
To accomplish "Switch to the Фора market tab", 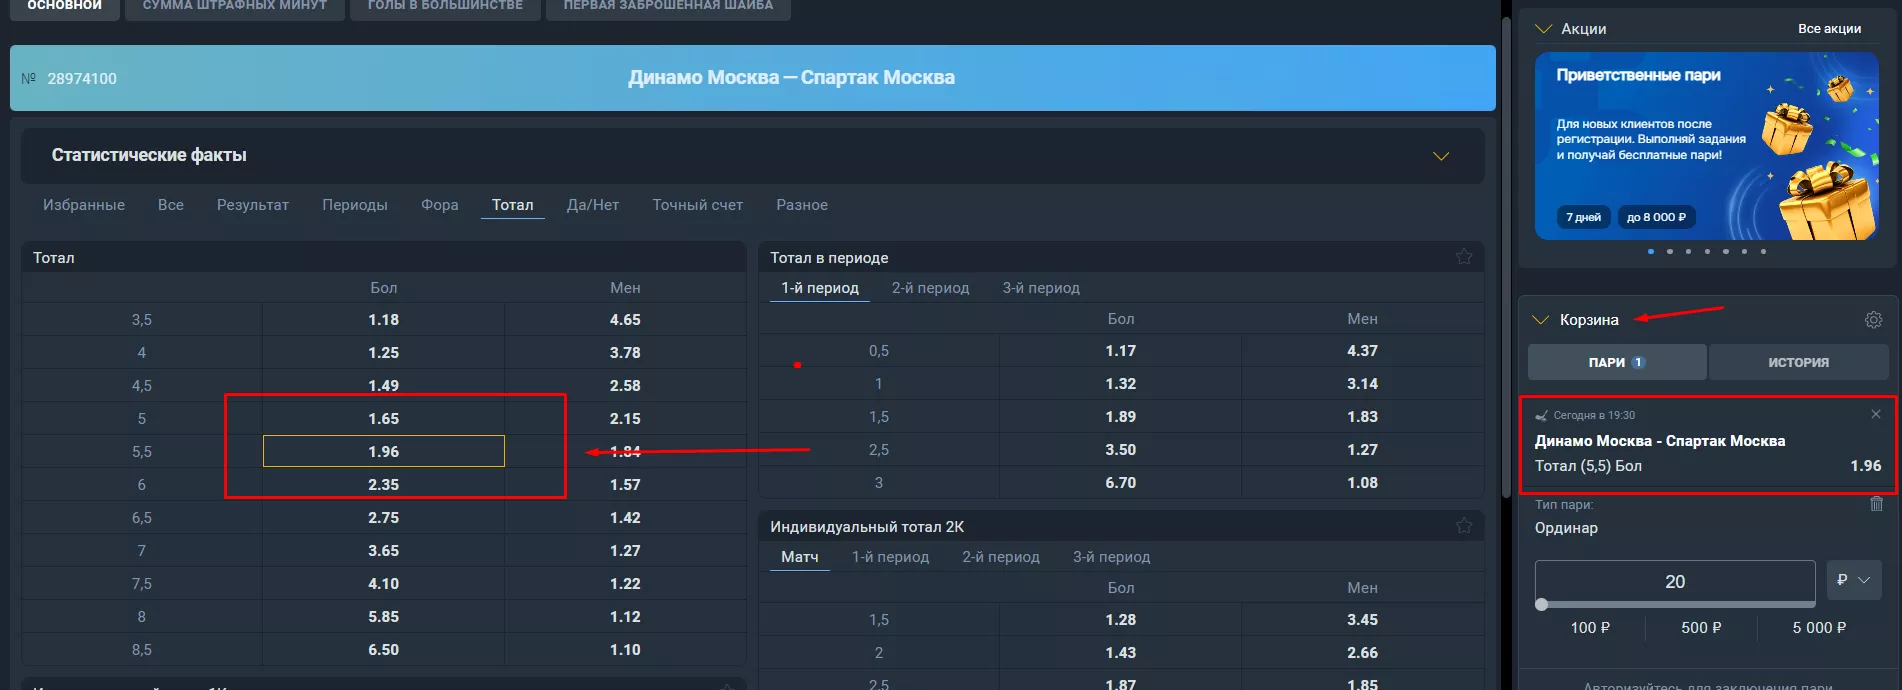I will (439, 205).
